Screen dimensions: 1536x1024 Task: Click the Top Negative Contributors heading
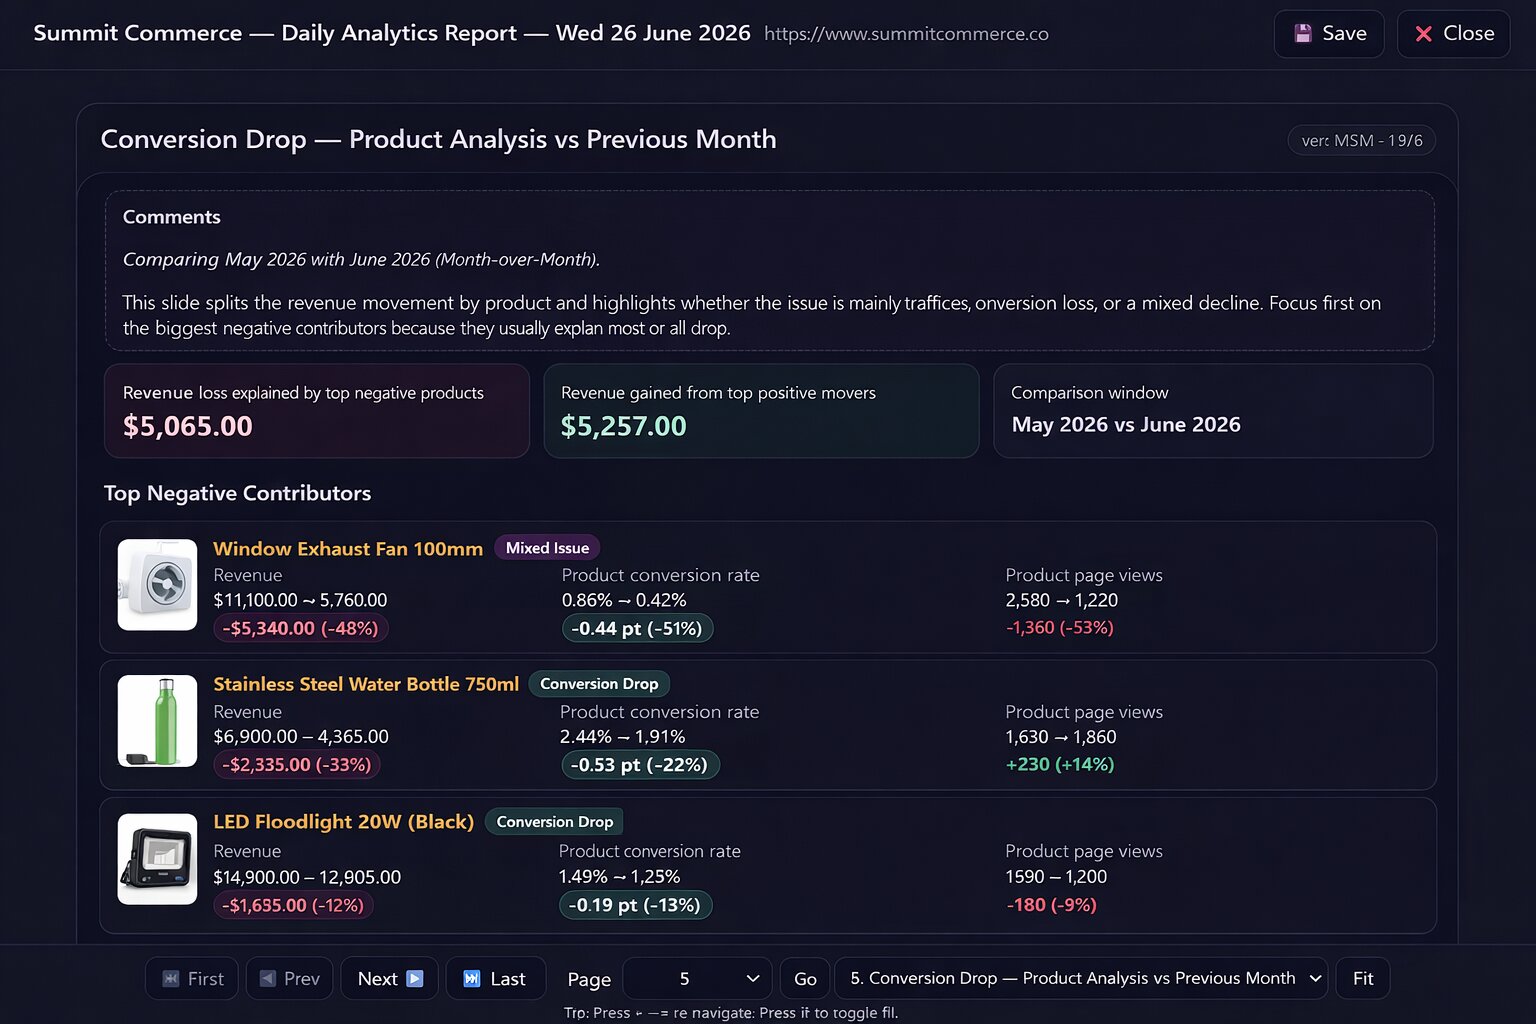(x=237, y=493)
